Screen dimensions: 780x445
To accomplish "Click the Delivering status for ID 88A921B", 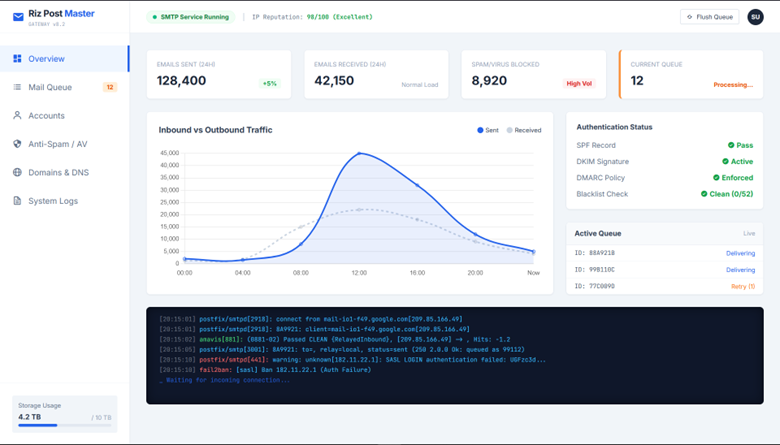I will [x=740, y=253].
